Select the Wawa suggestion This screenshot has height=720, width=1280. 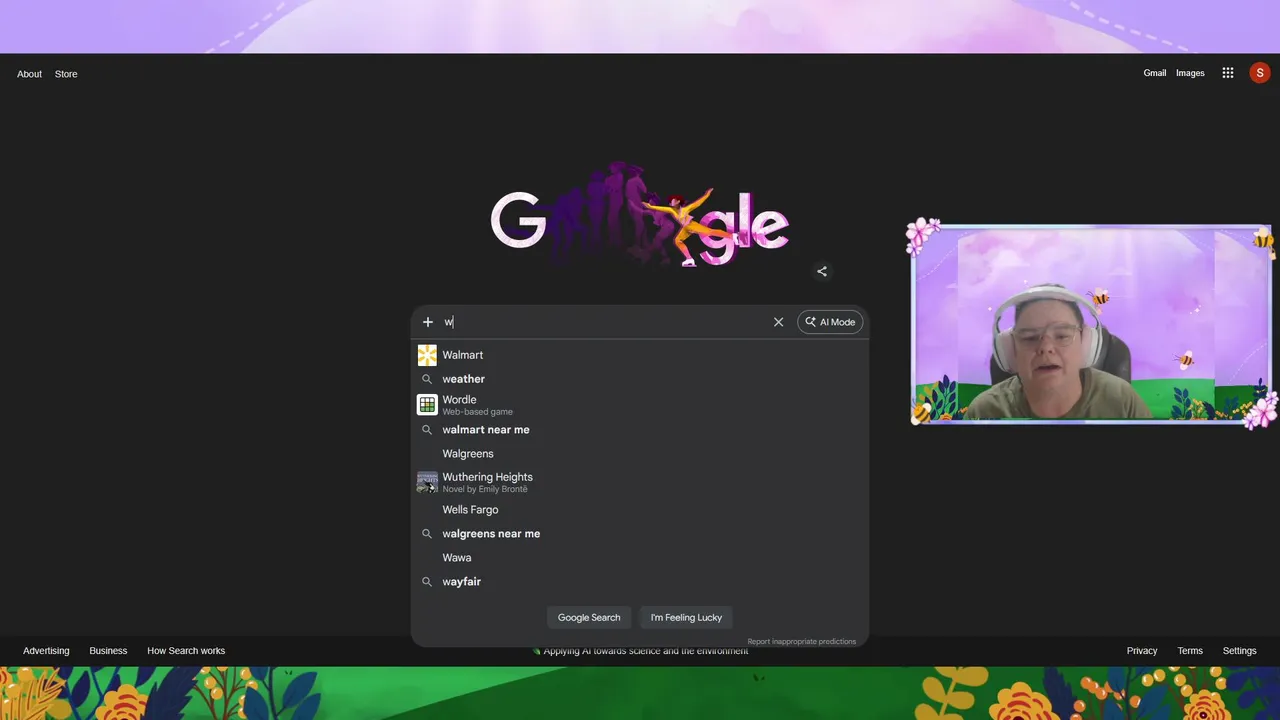640,558
